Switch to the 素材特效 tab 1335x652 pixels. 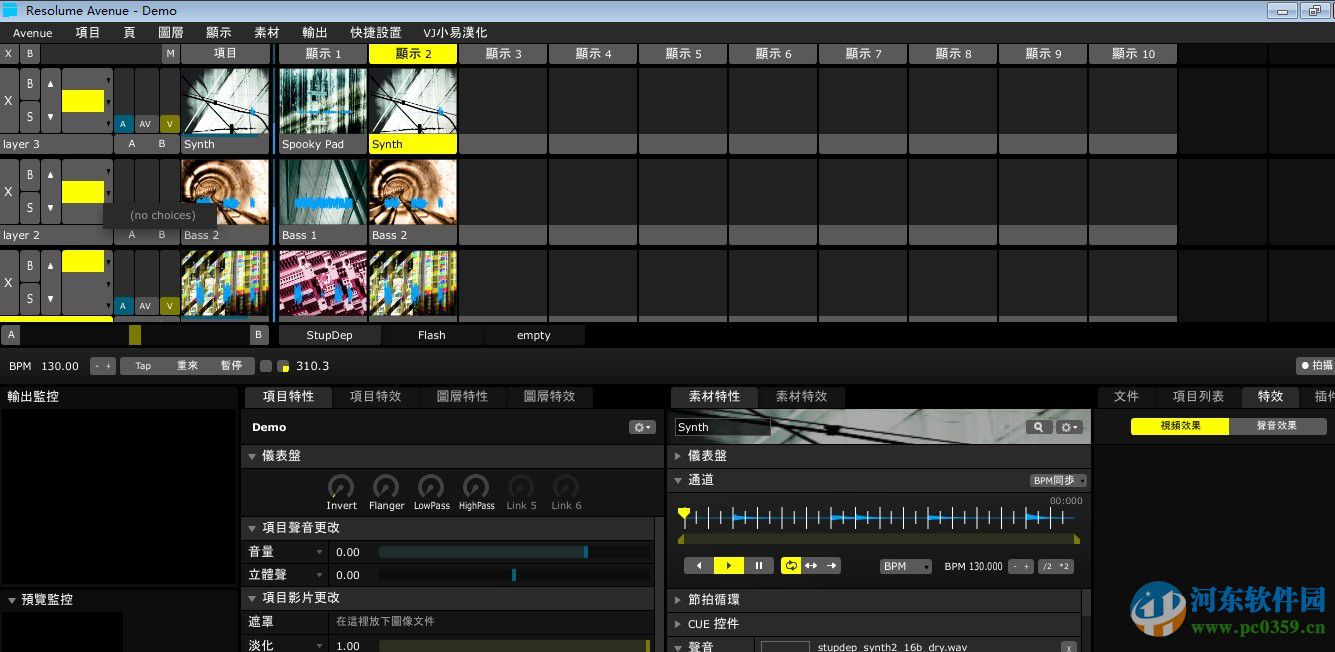tap(802, 396)
